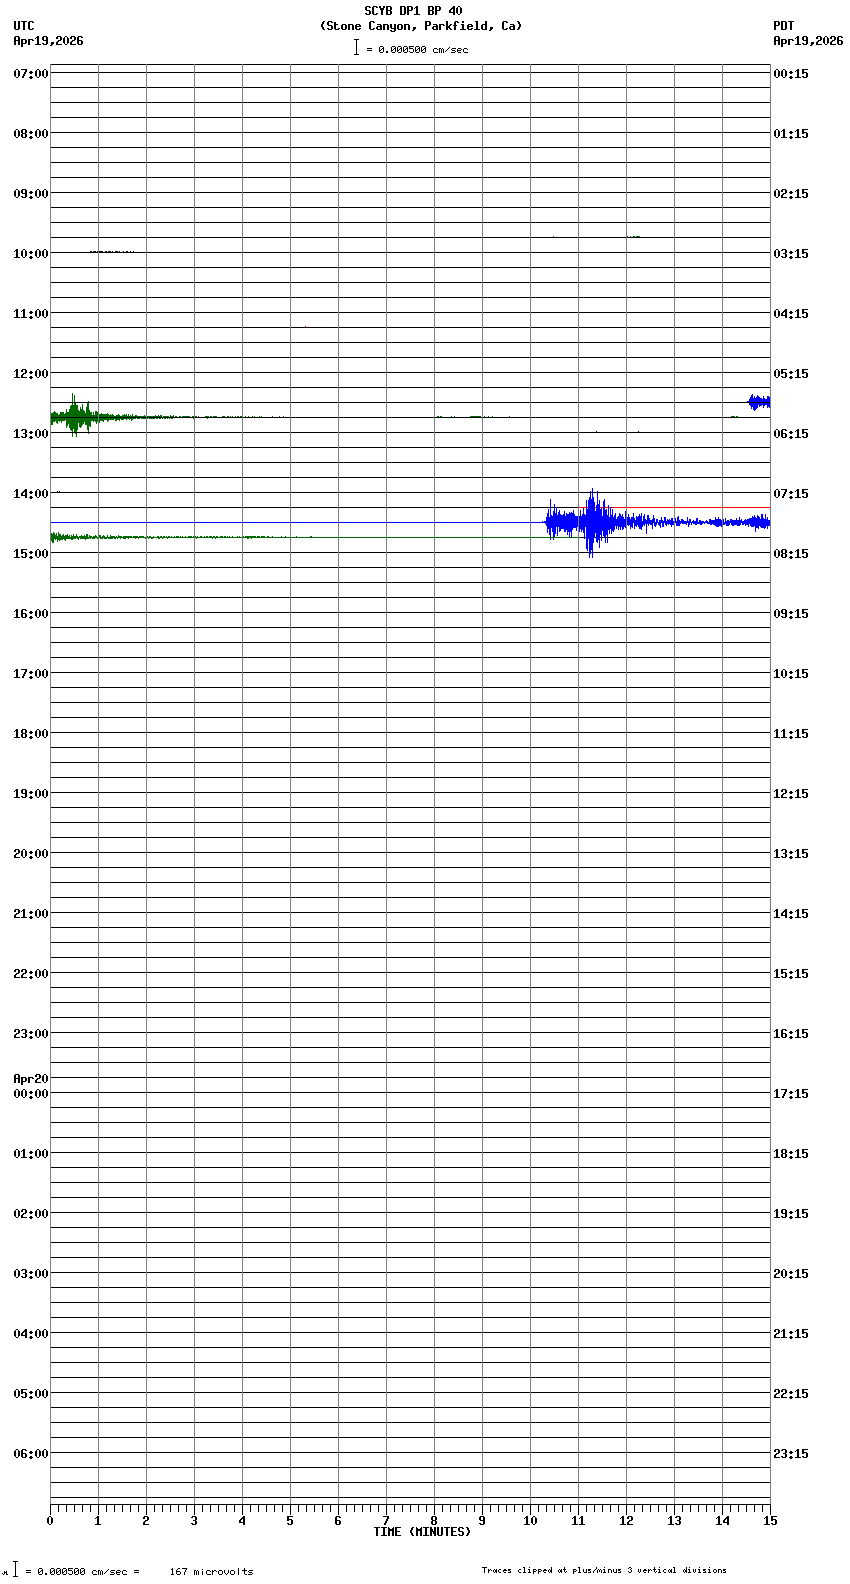Viewport: 850px width, 1584px height.
Task: Click the 00:15 PDT row label
Action: pyautogui.click(x=791, y=74)
